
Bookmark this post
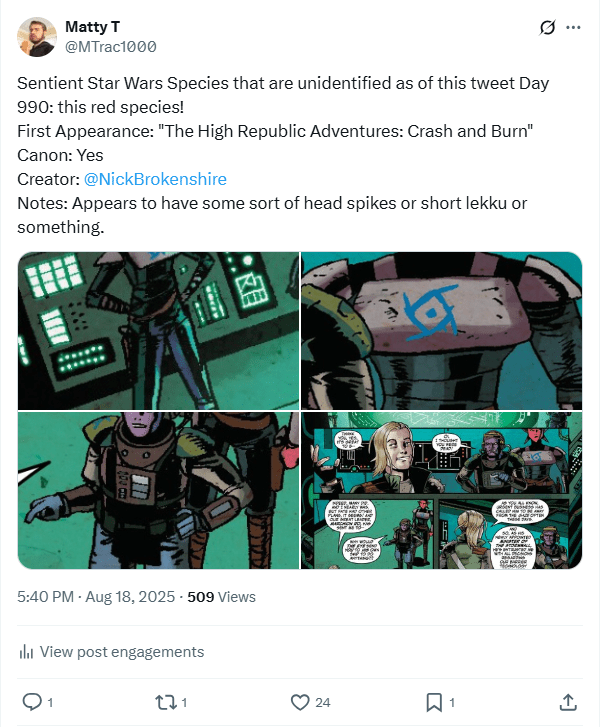pyautogui.click(x=434, y=701)
